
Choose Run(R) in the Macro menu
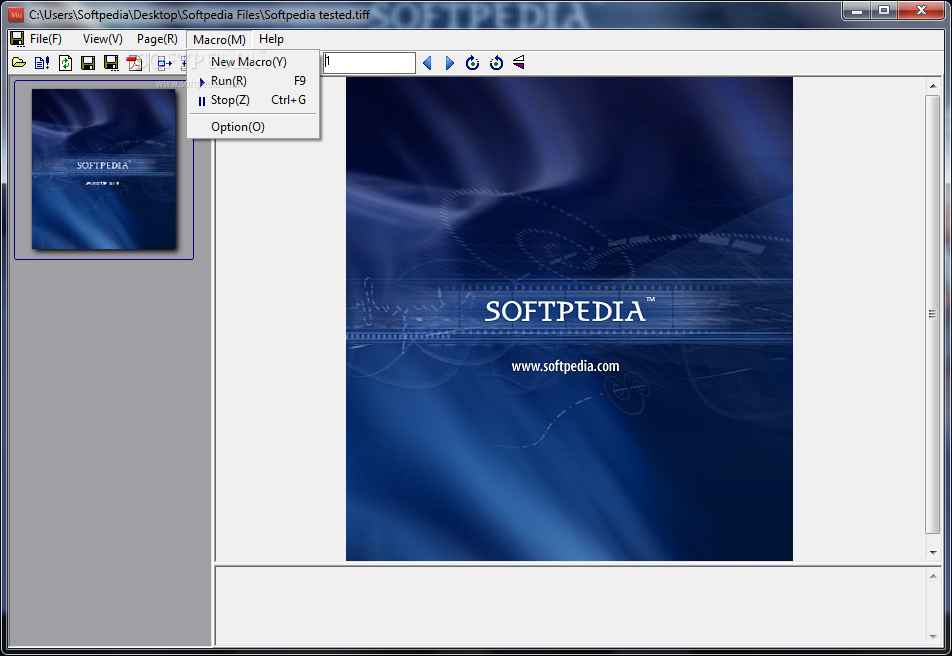(x=229, y=81)
